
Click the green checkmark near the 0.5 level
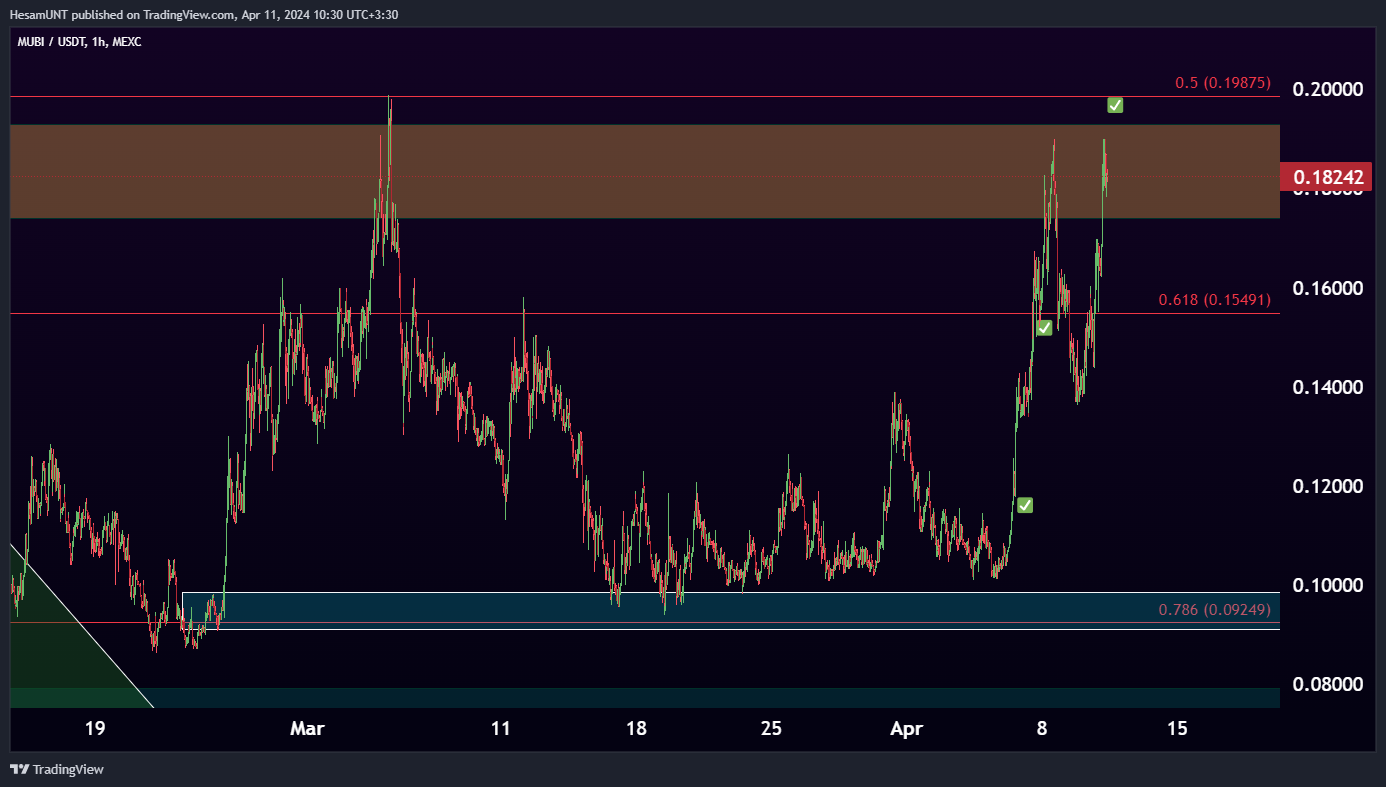[1115, 105]
